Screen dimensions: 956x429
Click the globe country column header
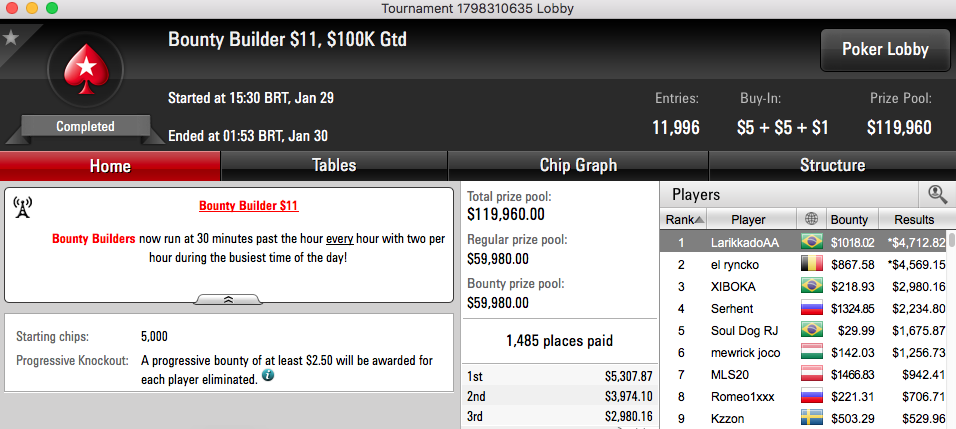tap(811, 219)
